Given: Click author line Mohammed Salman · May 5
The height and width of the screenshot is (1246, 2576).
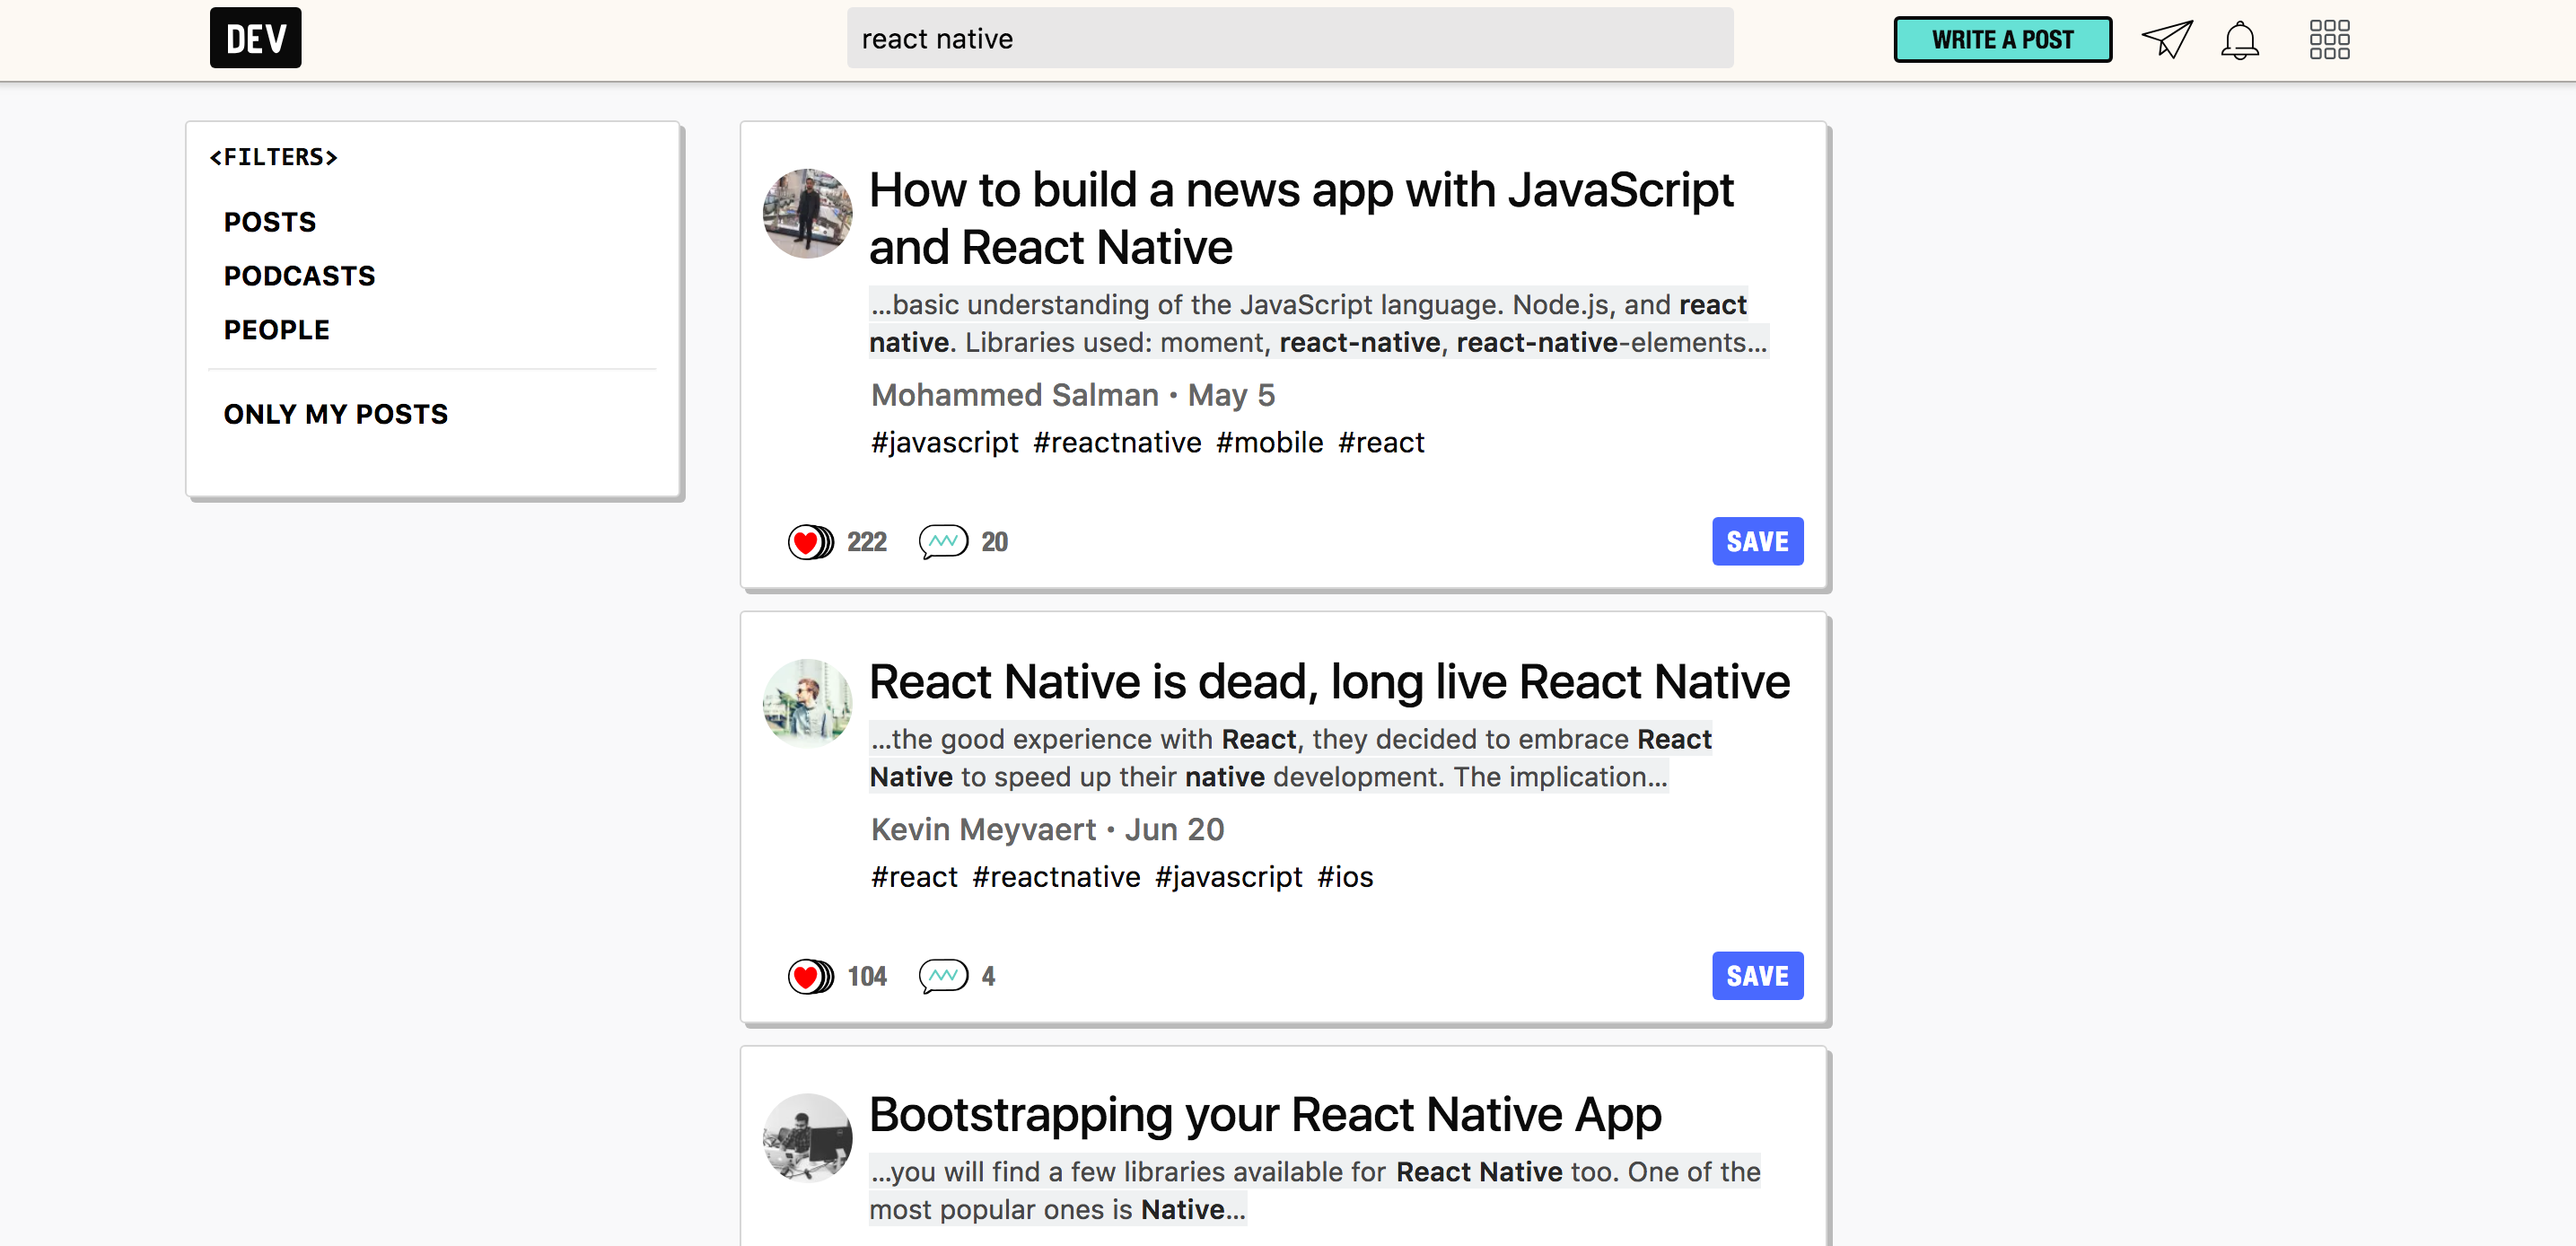Looking at the screenshot, I should click(1073, 395).
